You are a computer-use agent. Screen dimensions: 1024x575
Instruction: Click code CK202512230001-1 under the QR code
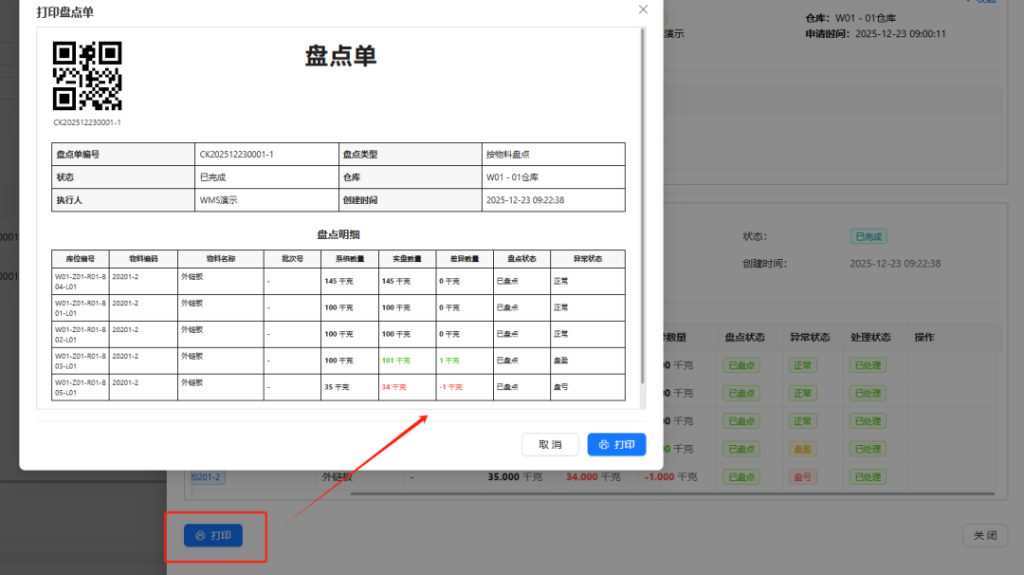click(87, 122)
